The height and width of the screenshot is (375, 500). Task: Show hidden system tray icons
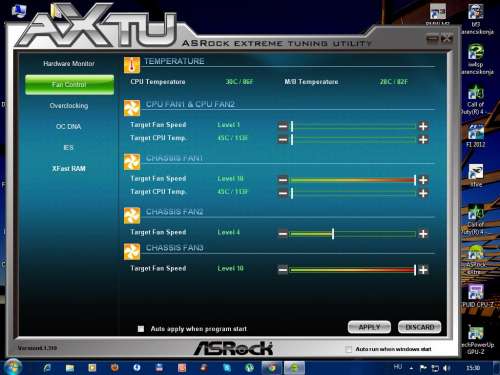coord(411,368)
